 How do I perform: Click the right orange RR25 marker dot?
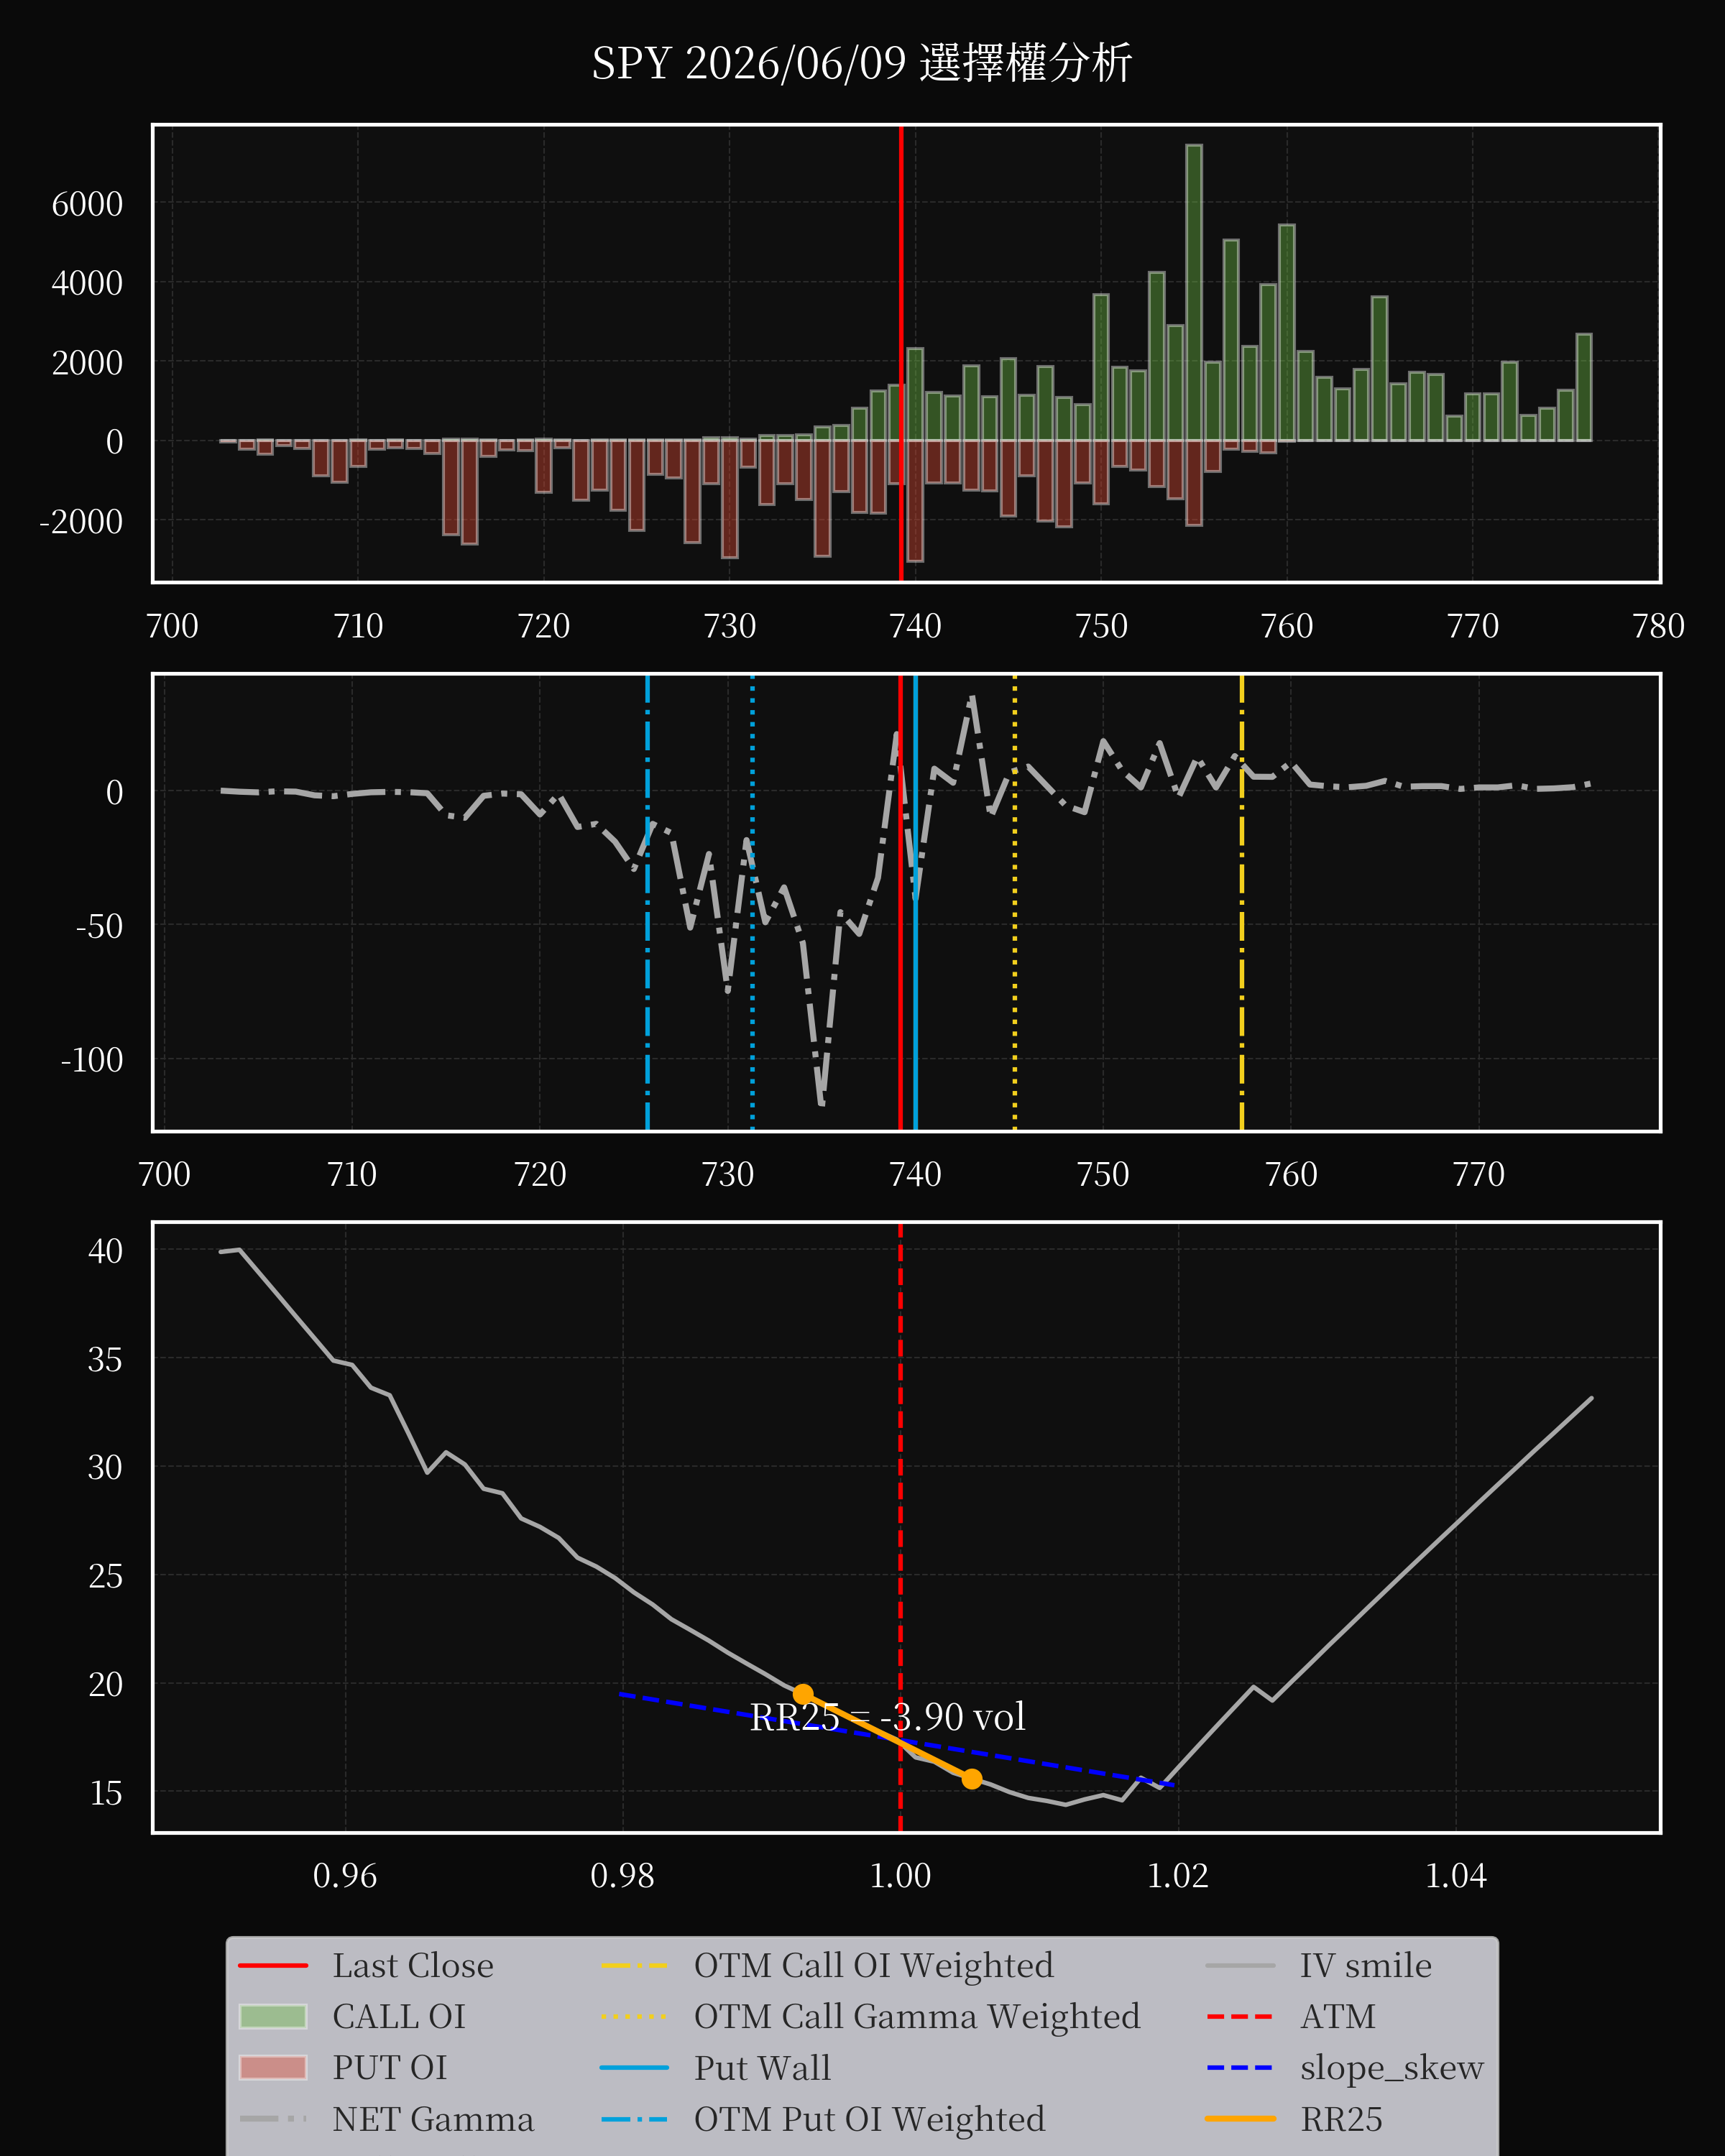coord(972,1778)
